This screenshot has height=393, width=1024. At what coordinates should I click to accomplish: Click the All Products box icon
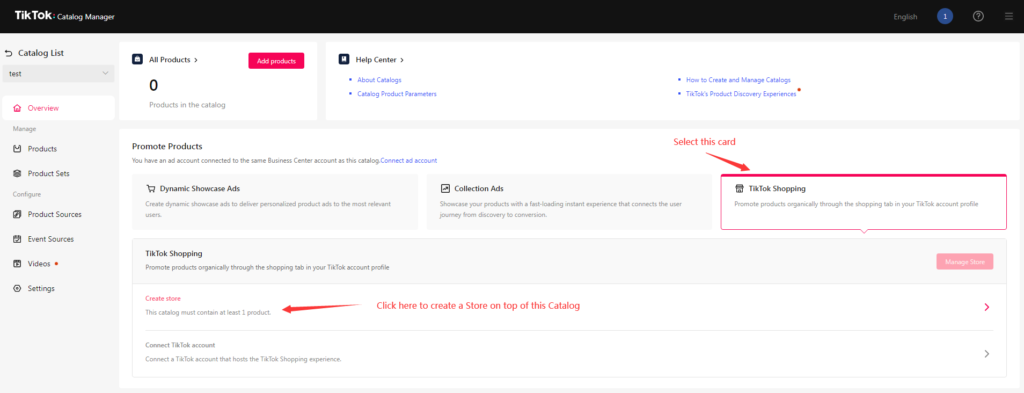tap(137, 59)
